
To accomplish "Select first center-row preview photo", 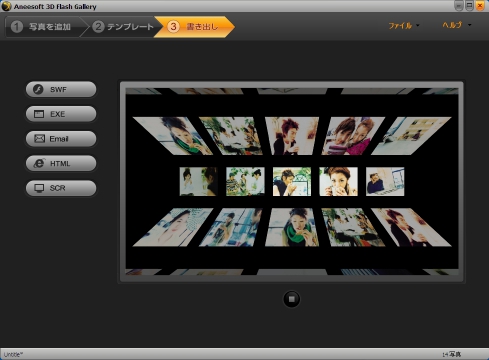I will [x=198, y=181].
